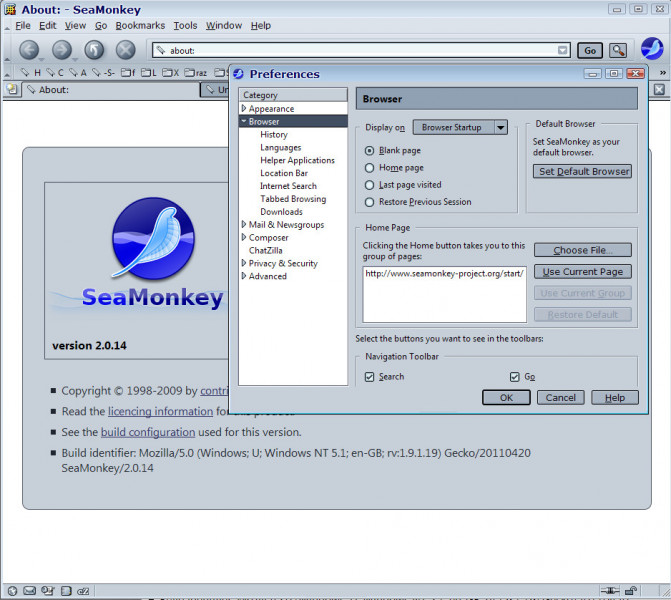Click the Choose File button

(582, 250)
